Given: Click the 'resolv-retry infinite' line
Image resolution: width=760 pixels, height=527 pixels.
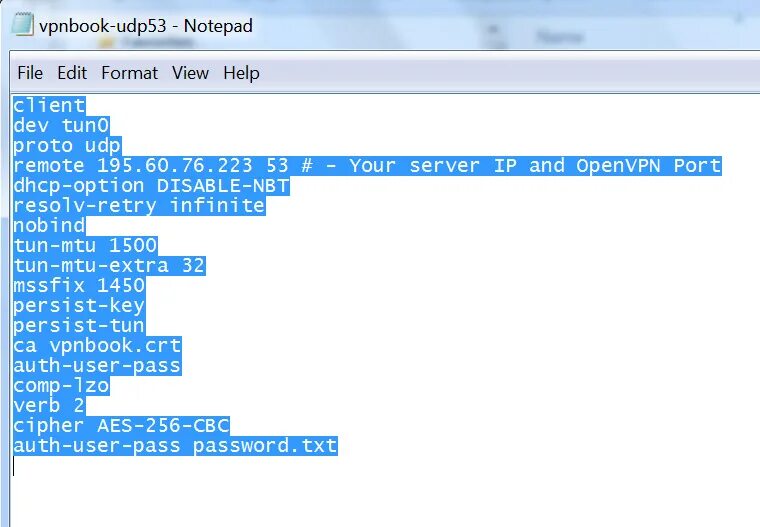Looking at the screenshot, I should click(140, 206).
